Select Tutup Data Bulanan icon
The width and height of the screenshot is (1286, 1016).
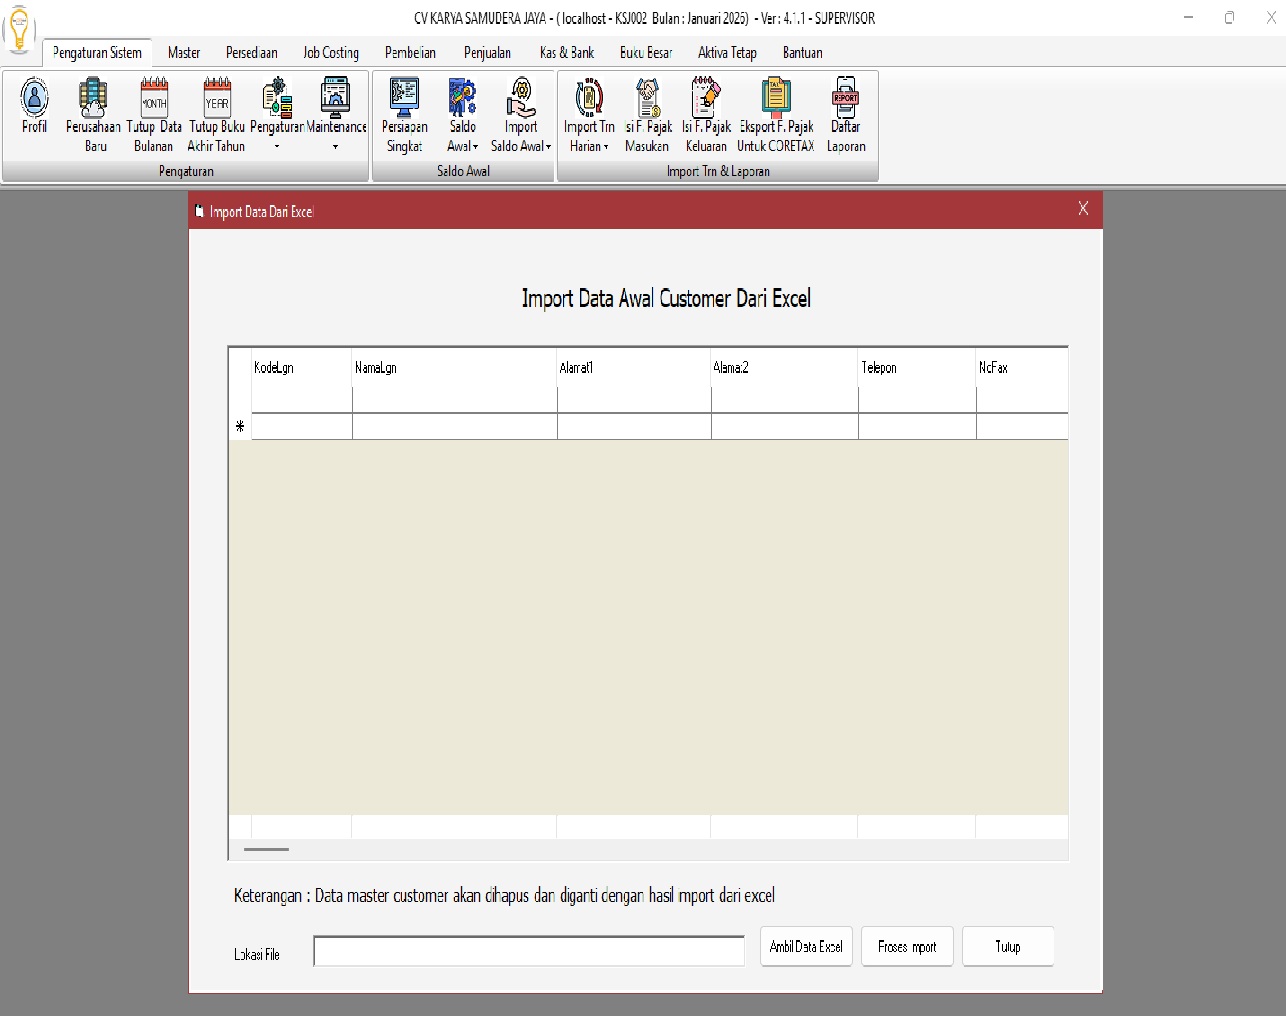pyautogui.click(x=154, y=115)
